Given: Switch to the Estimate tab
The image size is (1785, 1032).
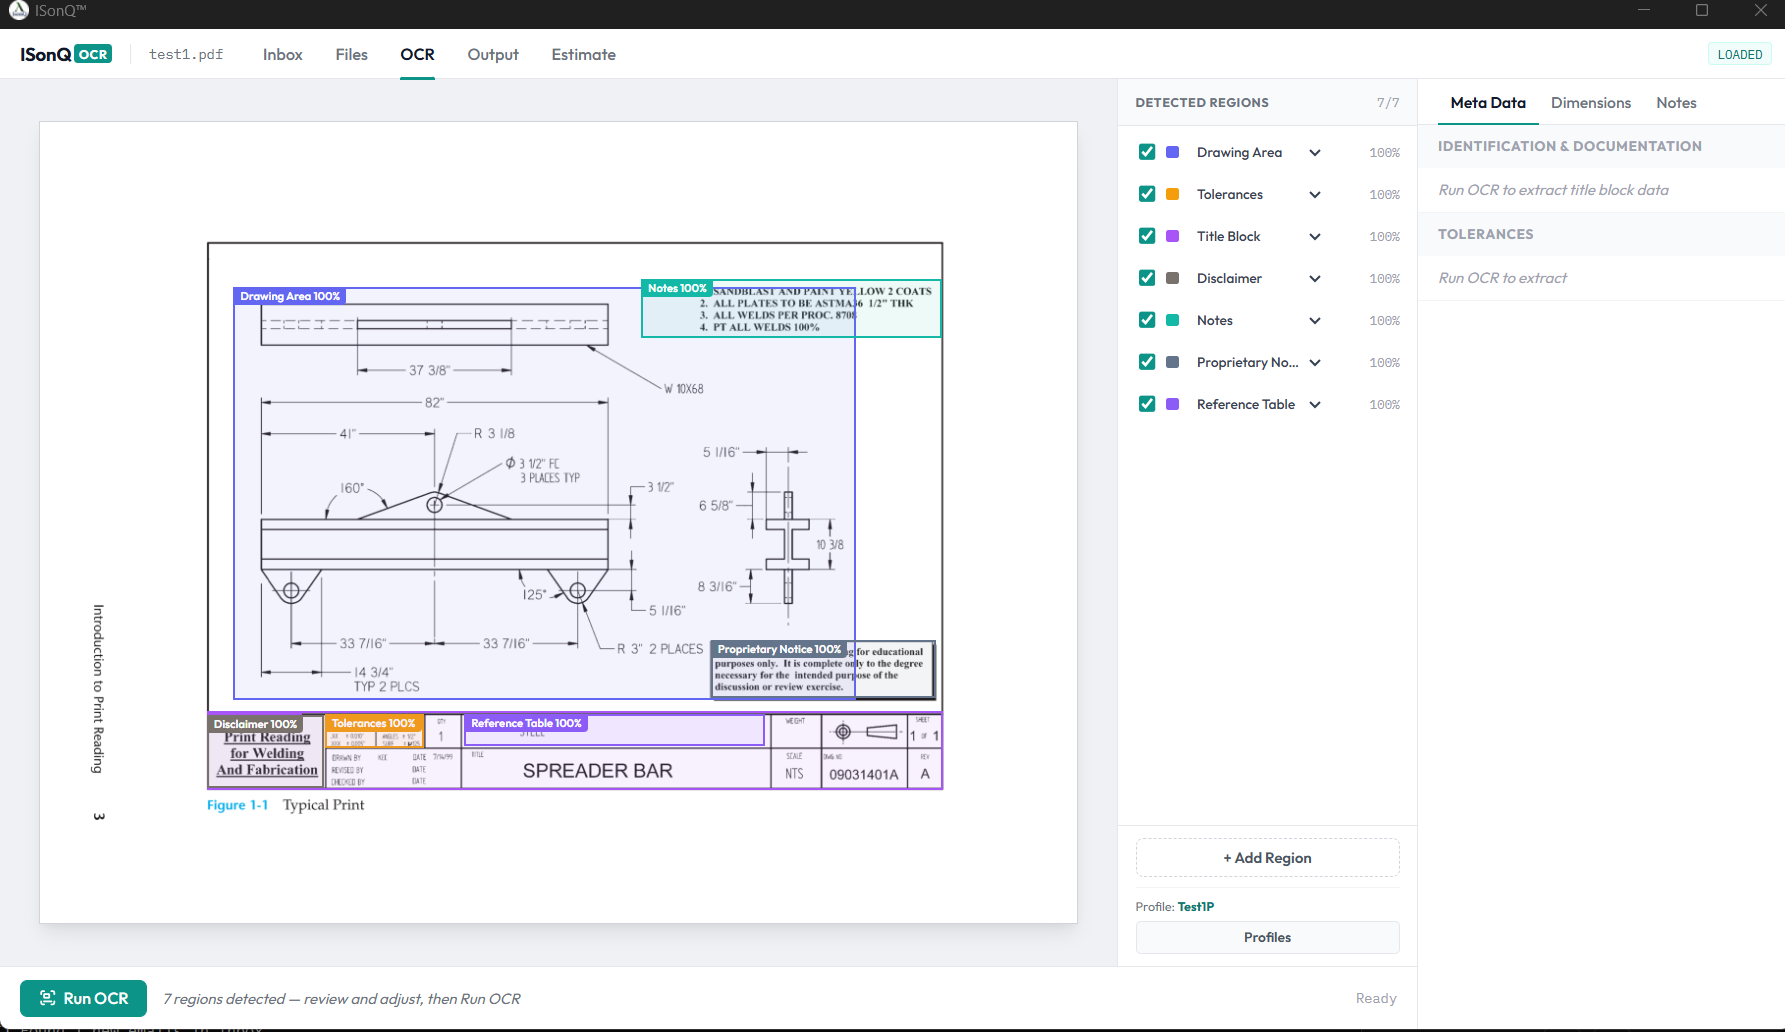Looking at the screenshot, I should (583, 55).
